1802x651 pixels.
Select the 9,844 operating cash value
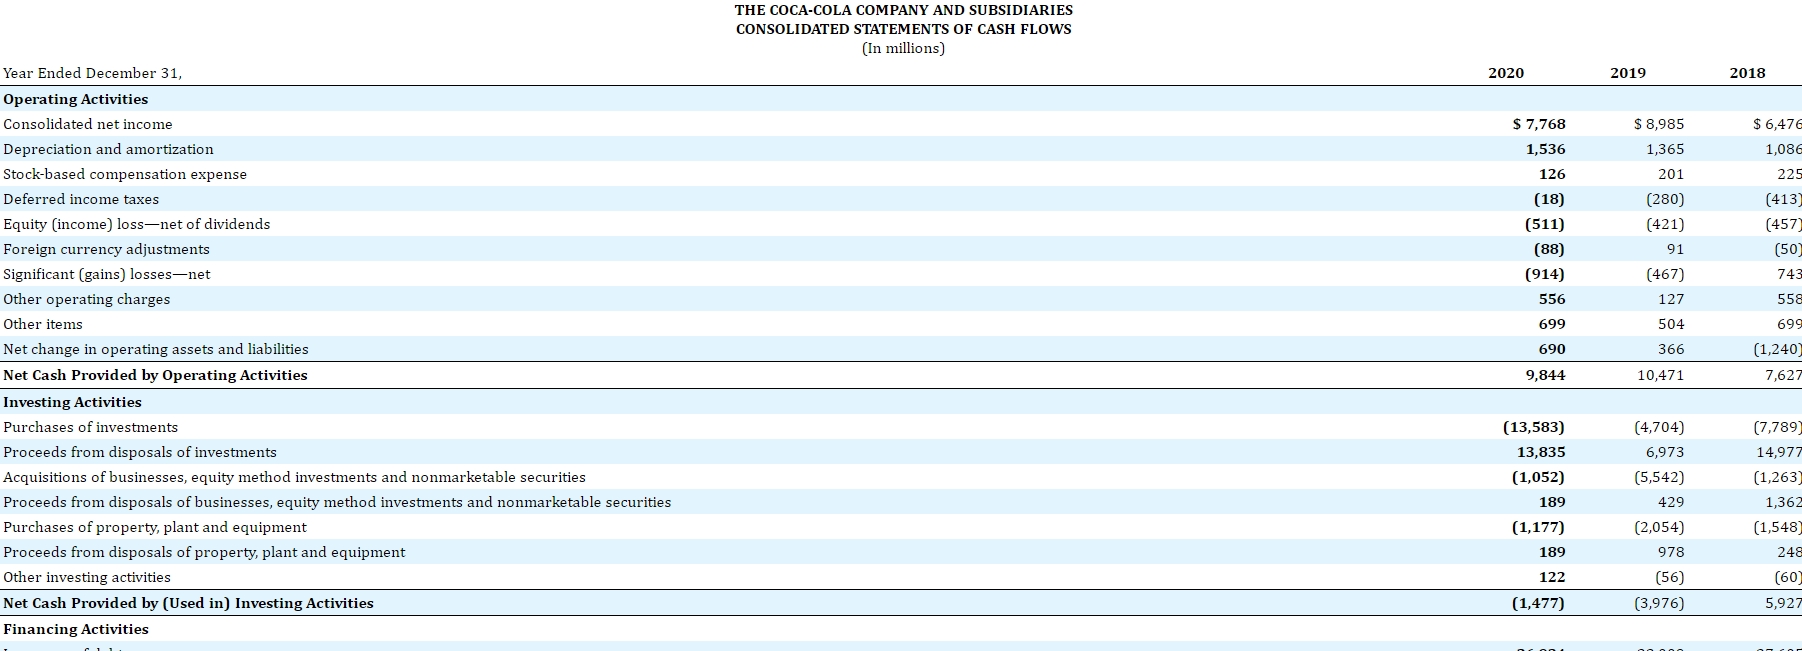pos(1546,375)
